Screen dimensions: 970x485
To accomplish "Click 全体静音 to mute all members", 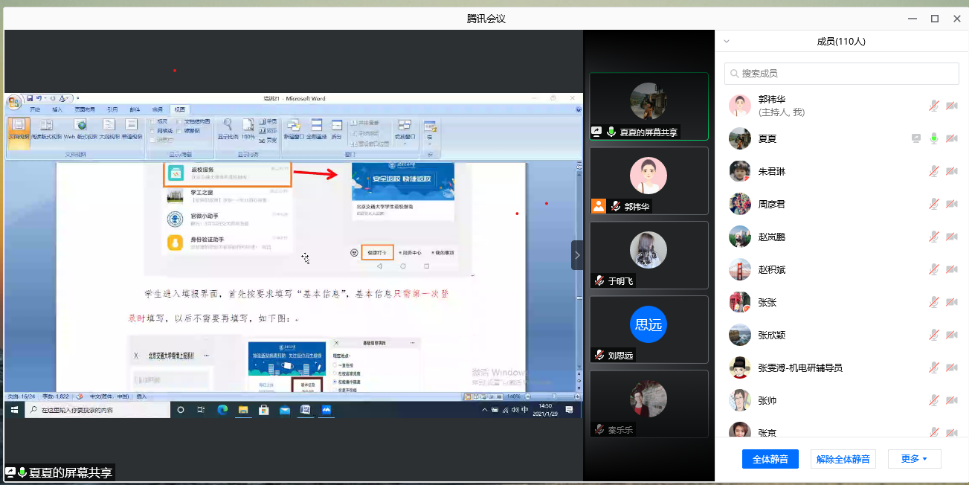I will [x=770, y=459].
